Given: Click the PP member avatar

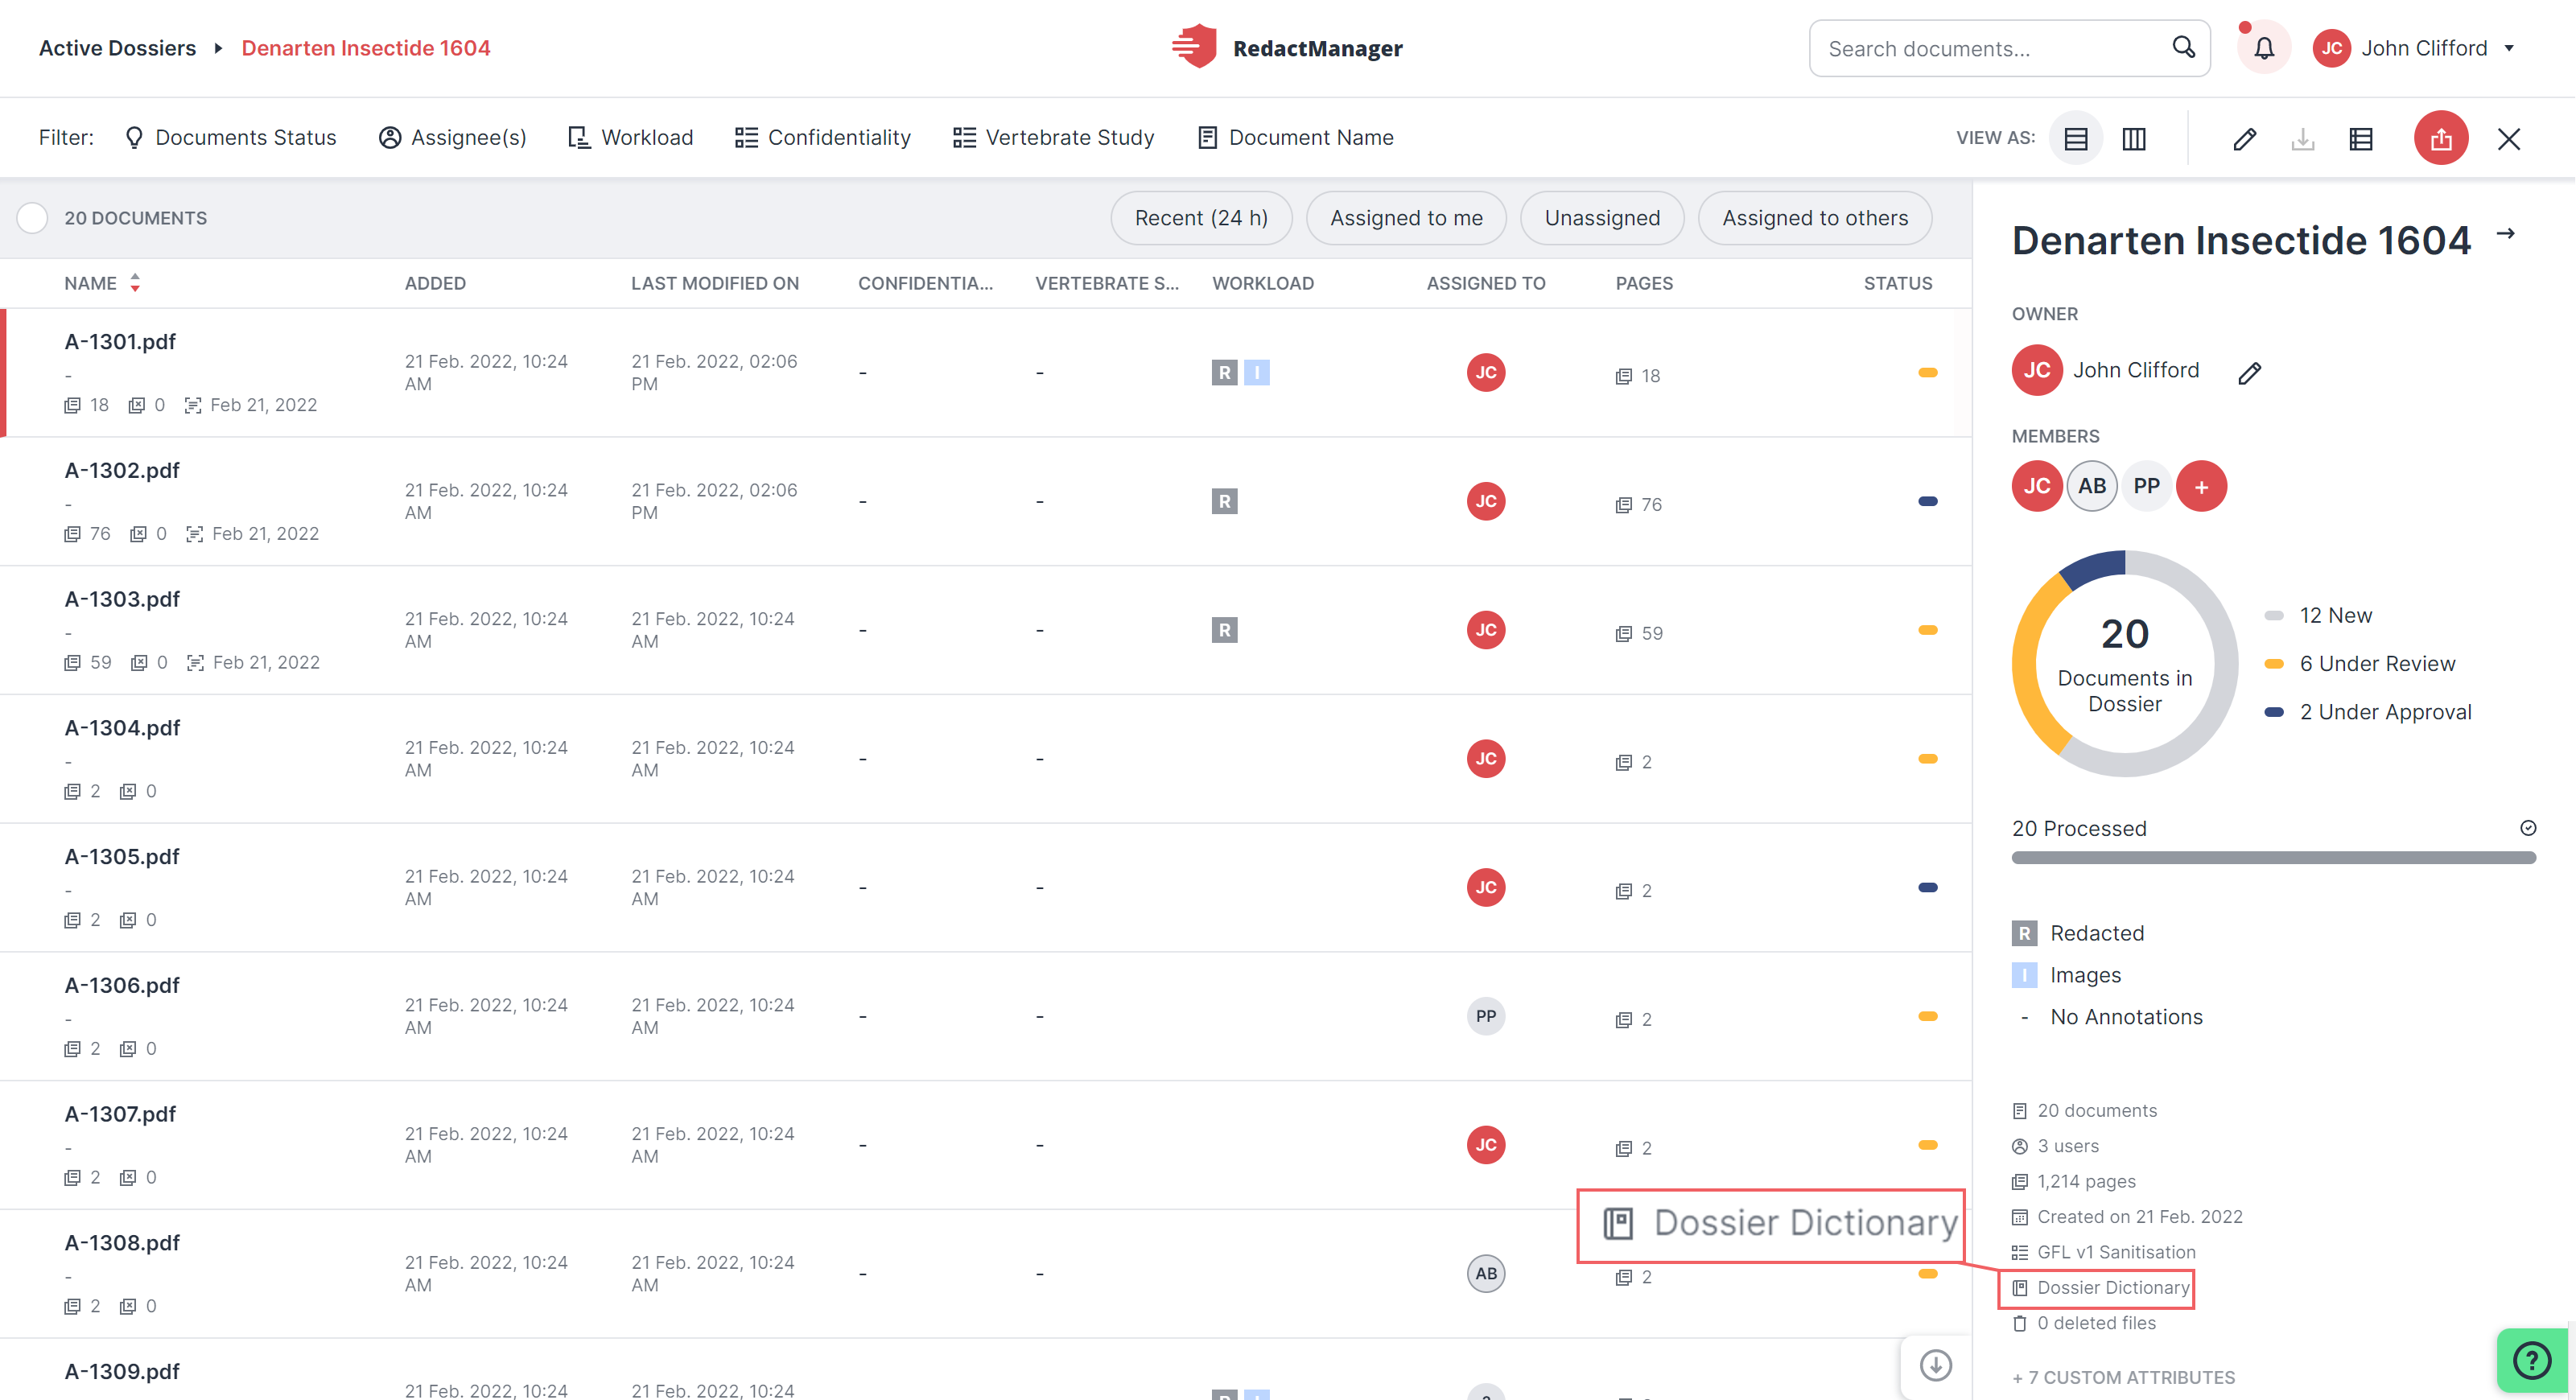Looking at the screenshot, I should pos(2146,486).
